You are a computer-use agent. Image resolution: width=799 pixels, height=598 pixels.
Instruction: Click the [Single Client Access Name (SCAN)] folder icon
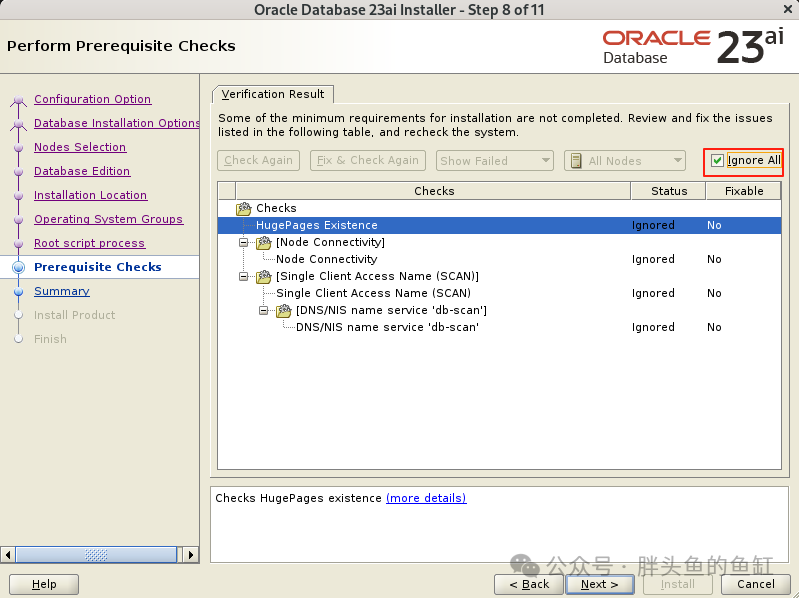tap(264, 277)
